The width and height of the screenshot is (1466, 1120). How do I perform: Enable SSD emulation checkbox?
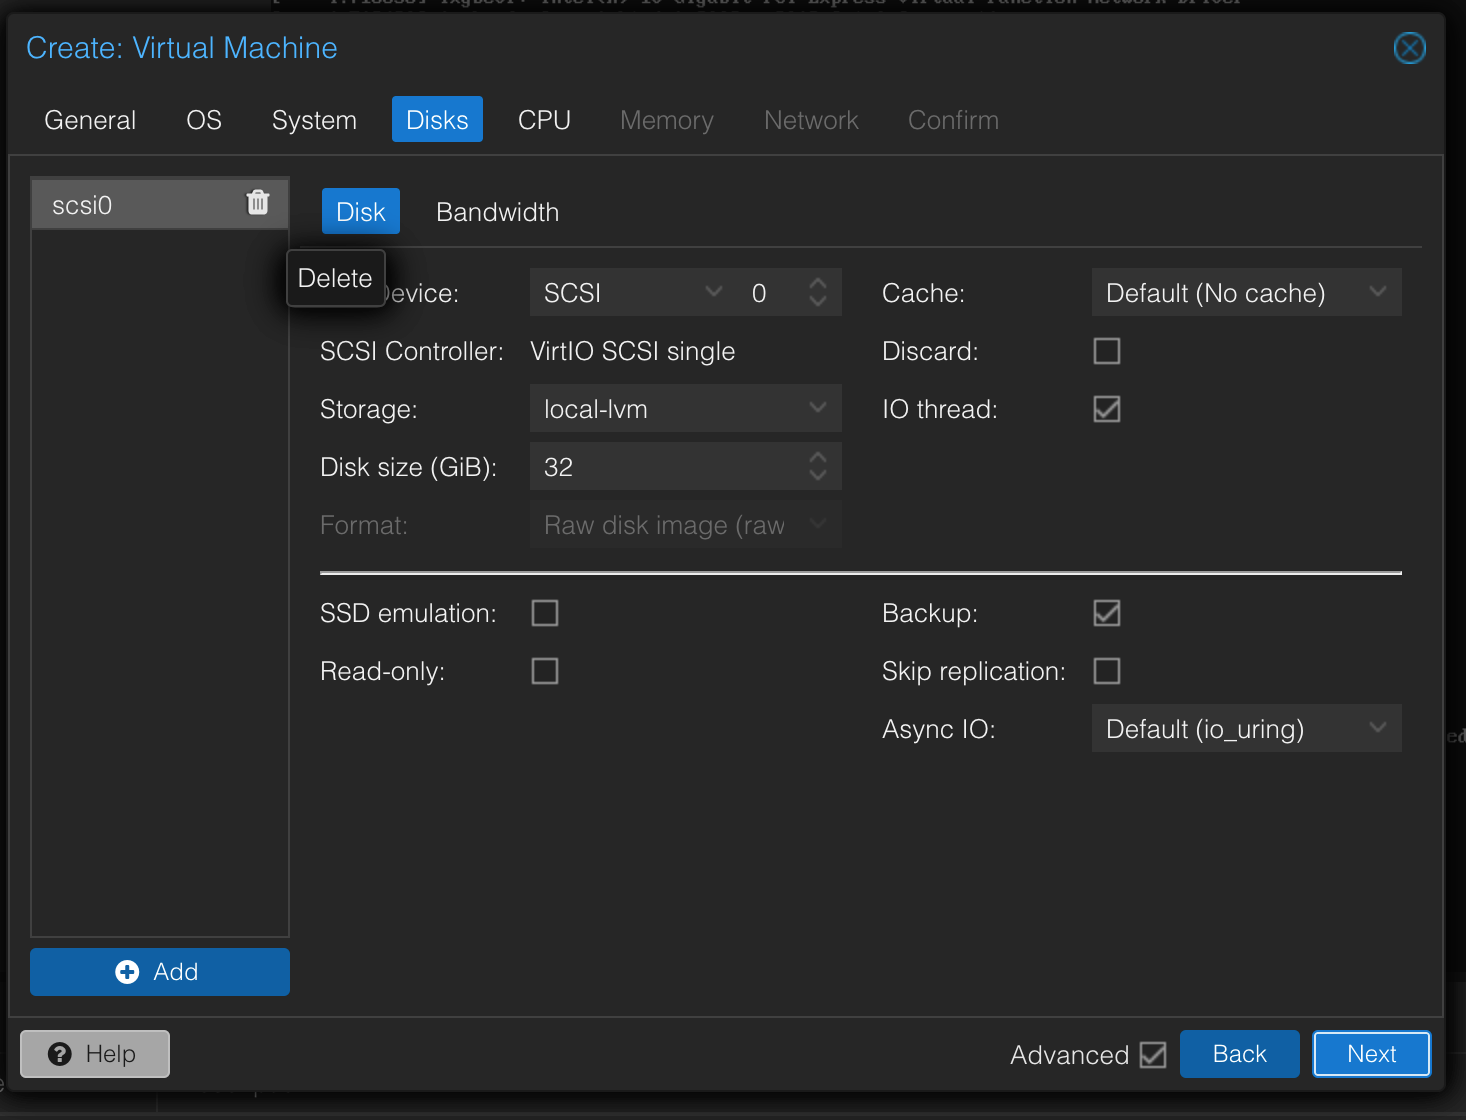point(545,613)
